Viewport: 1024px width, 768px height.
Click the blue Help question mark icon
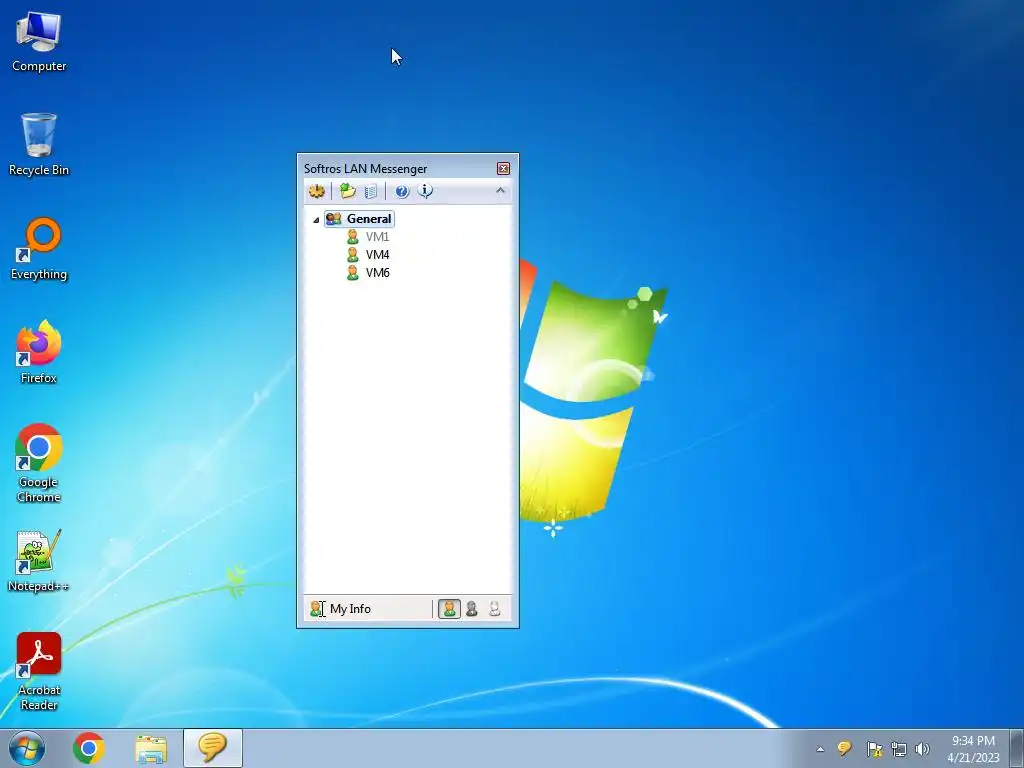(402, 191)
